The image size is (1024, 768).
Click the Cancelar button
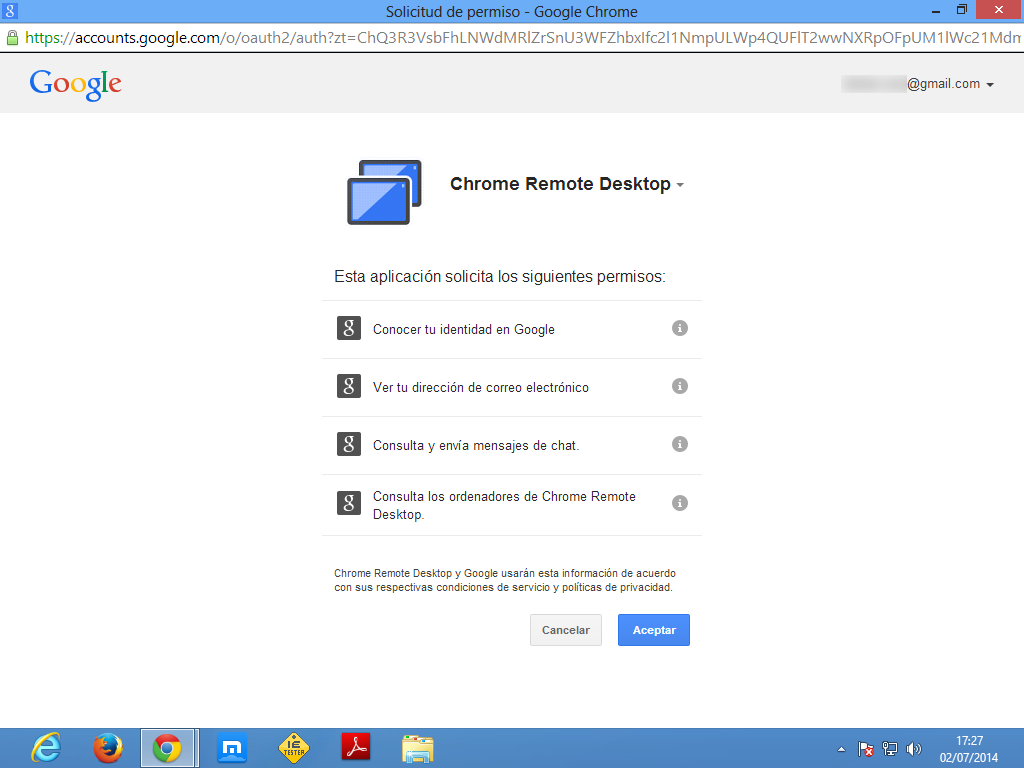pos(566,630)
